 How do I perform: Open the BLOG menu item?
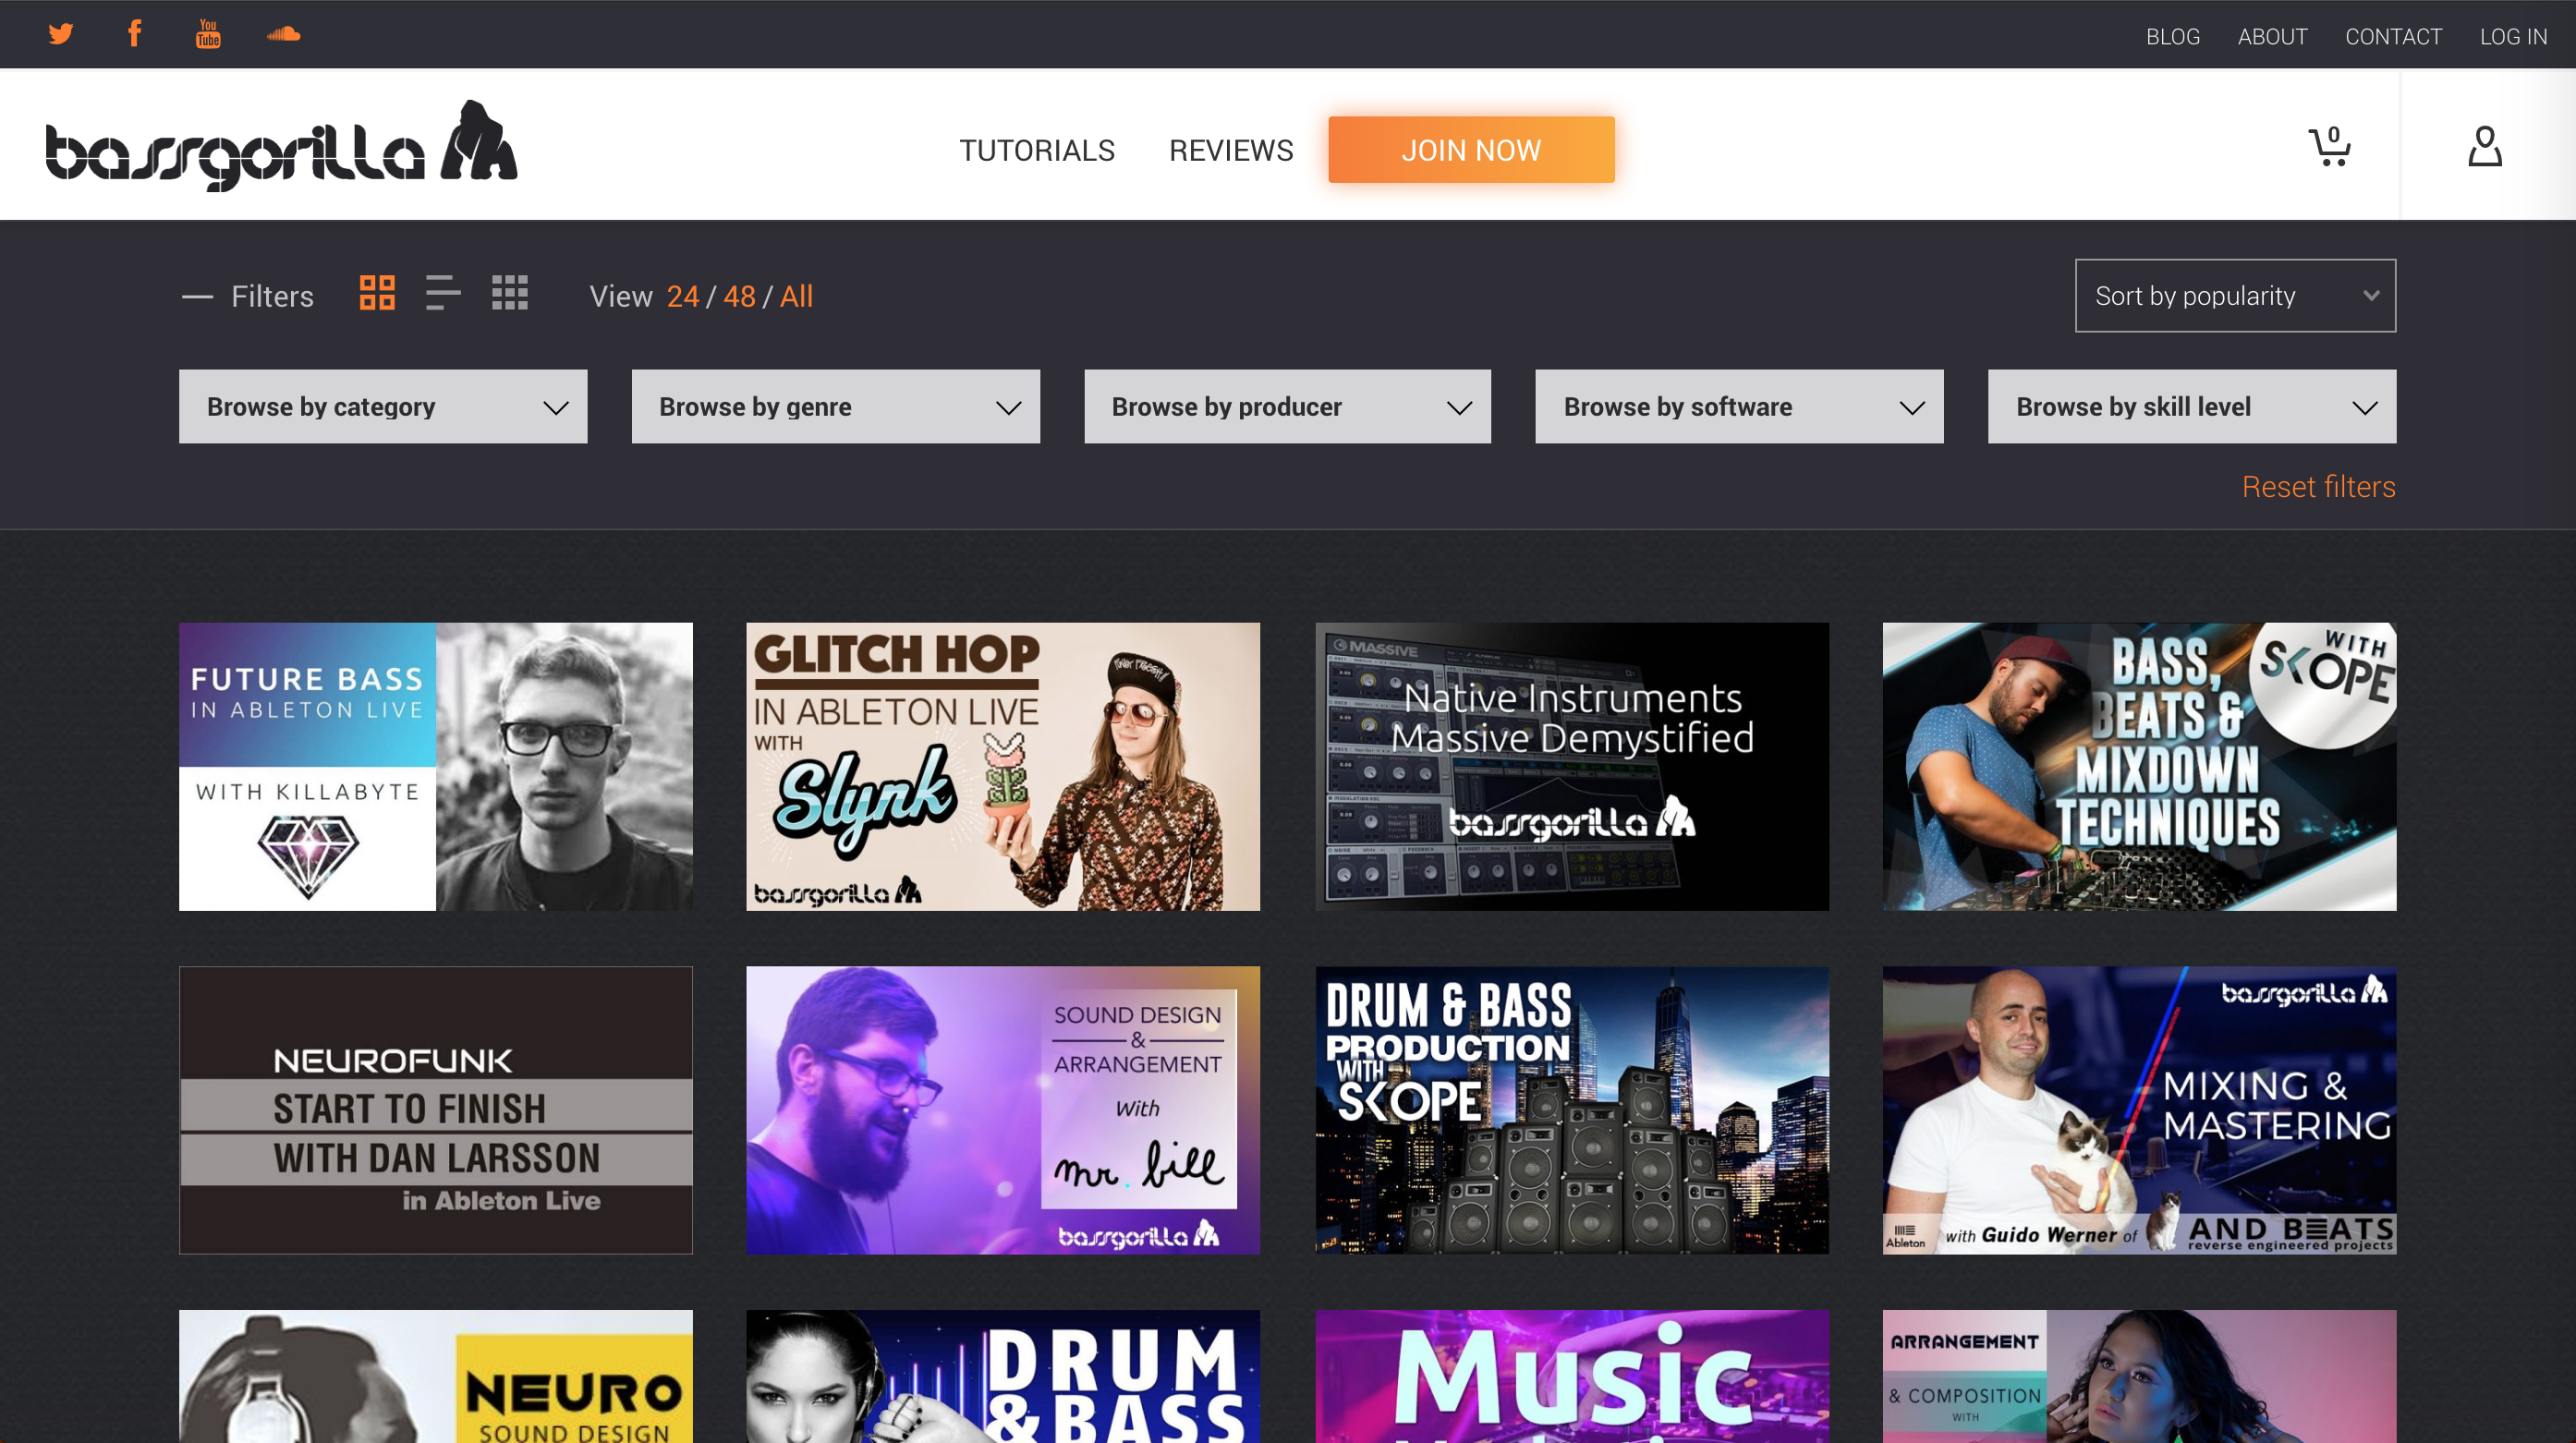click(x=2173, y=36)
